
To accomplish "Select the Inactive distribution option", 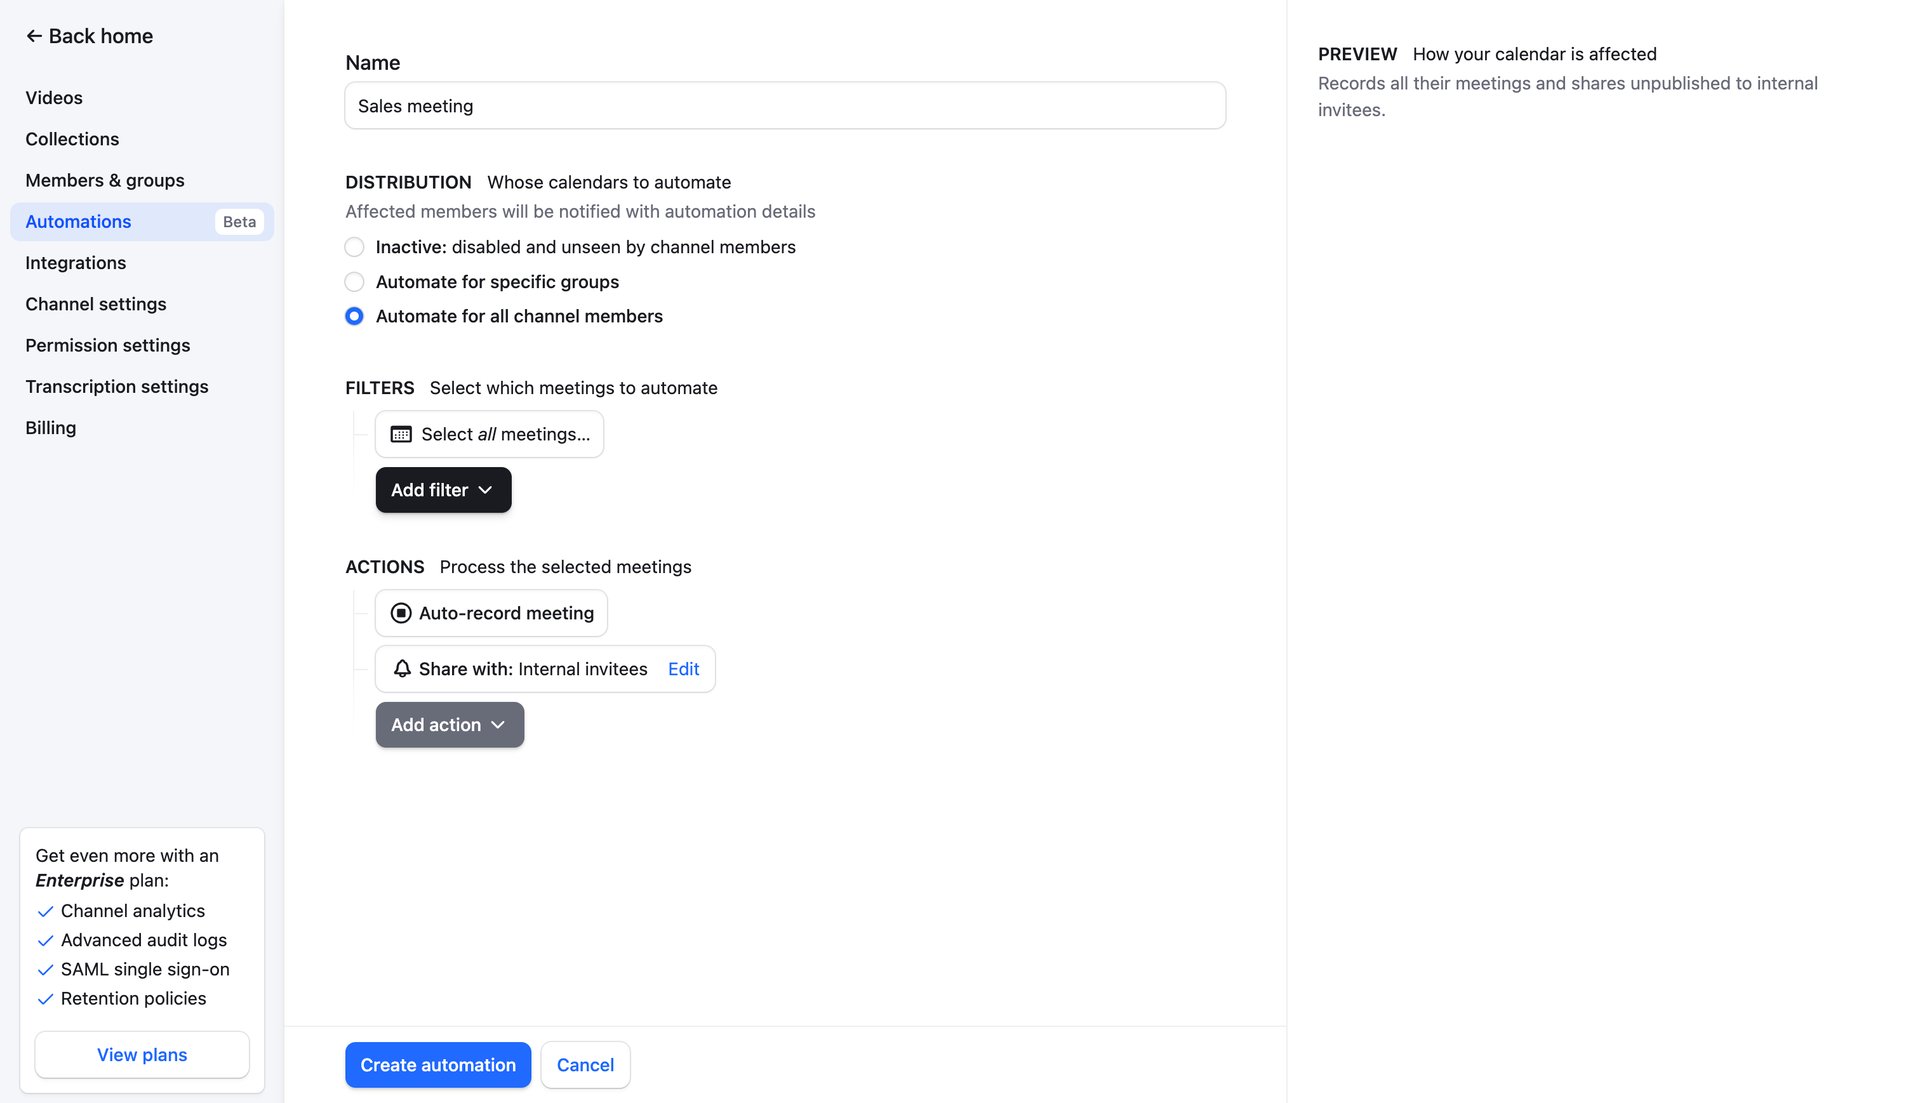I will 354,247.
